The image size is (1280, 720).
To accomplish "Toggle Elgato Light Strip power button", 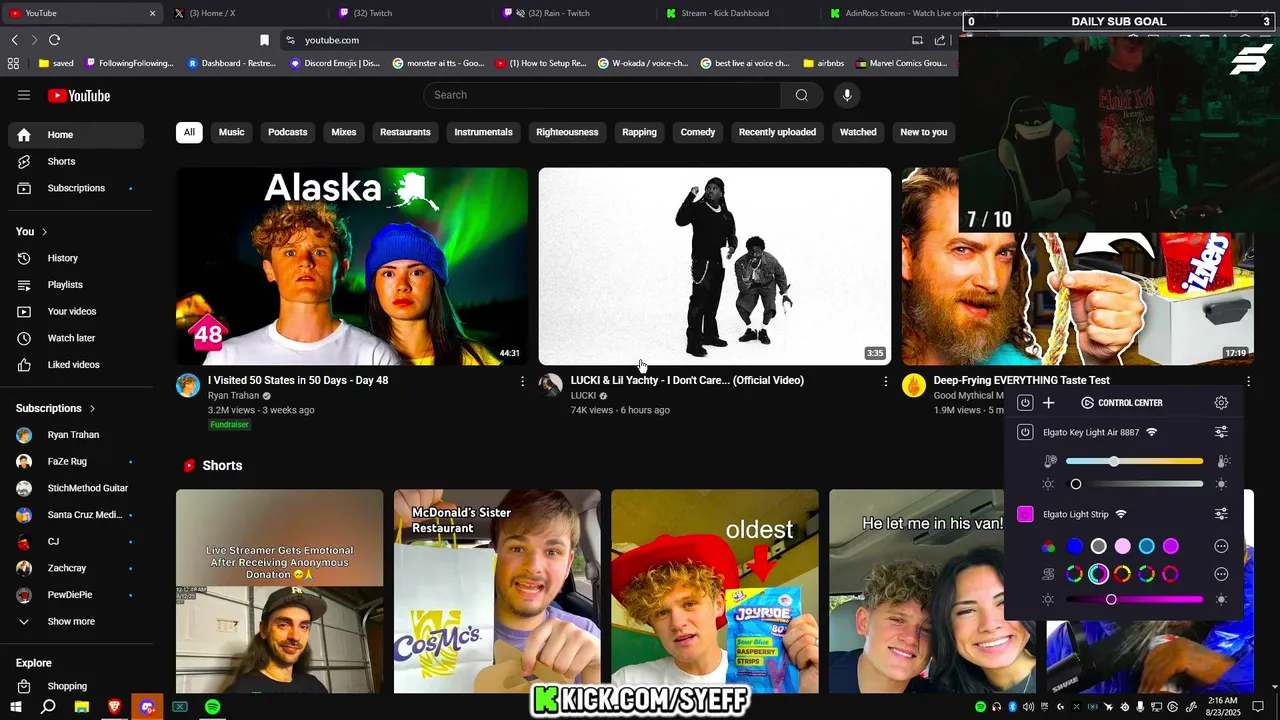I will point(1025,514).
